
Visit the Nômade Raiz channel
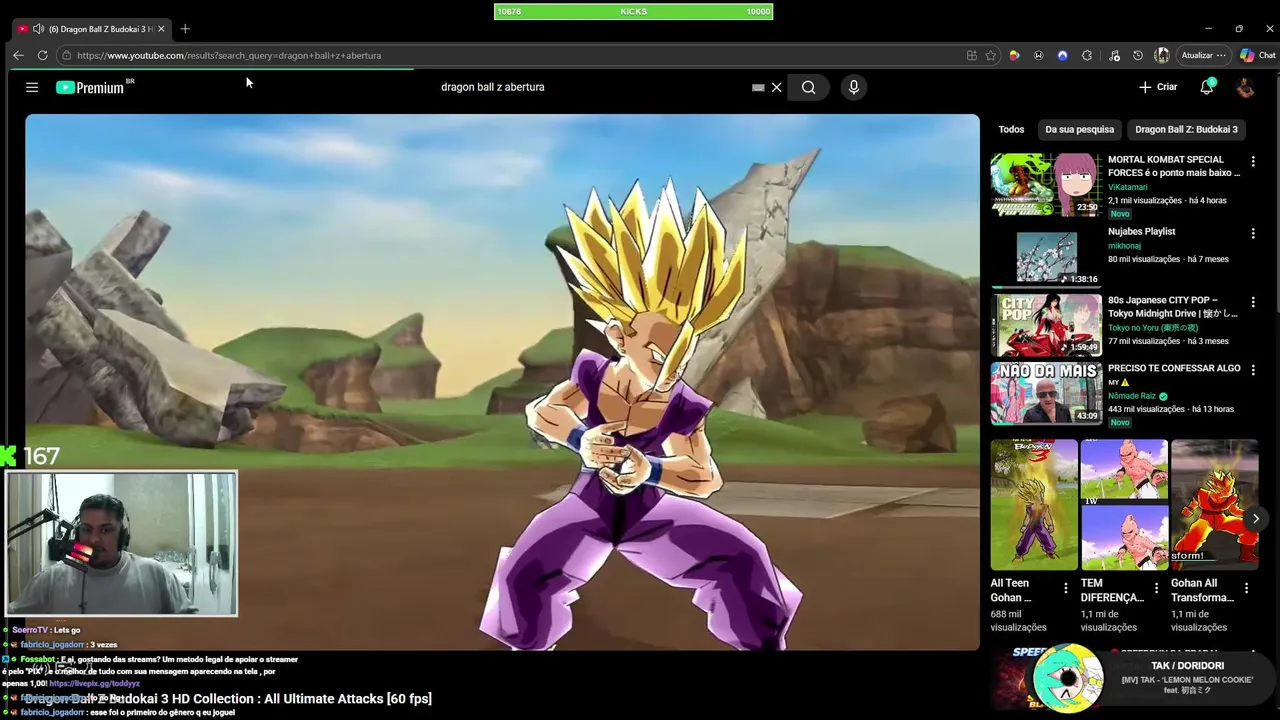click(1132, 396)
